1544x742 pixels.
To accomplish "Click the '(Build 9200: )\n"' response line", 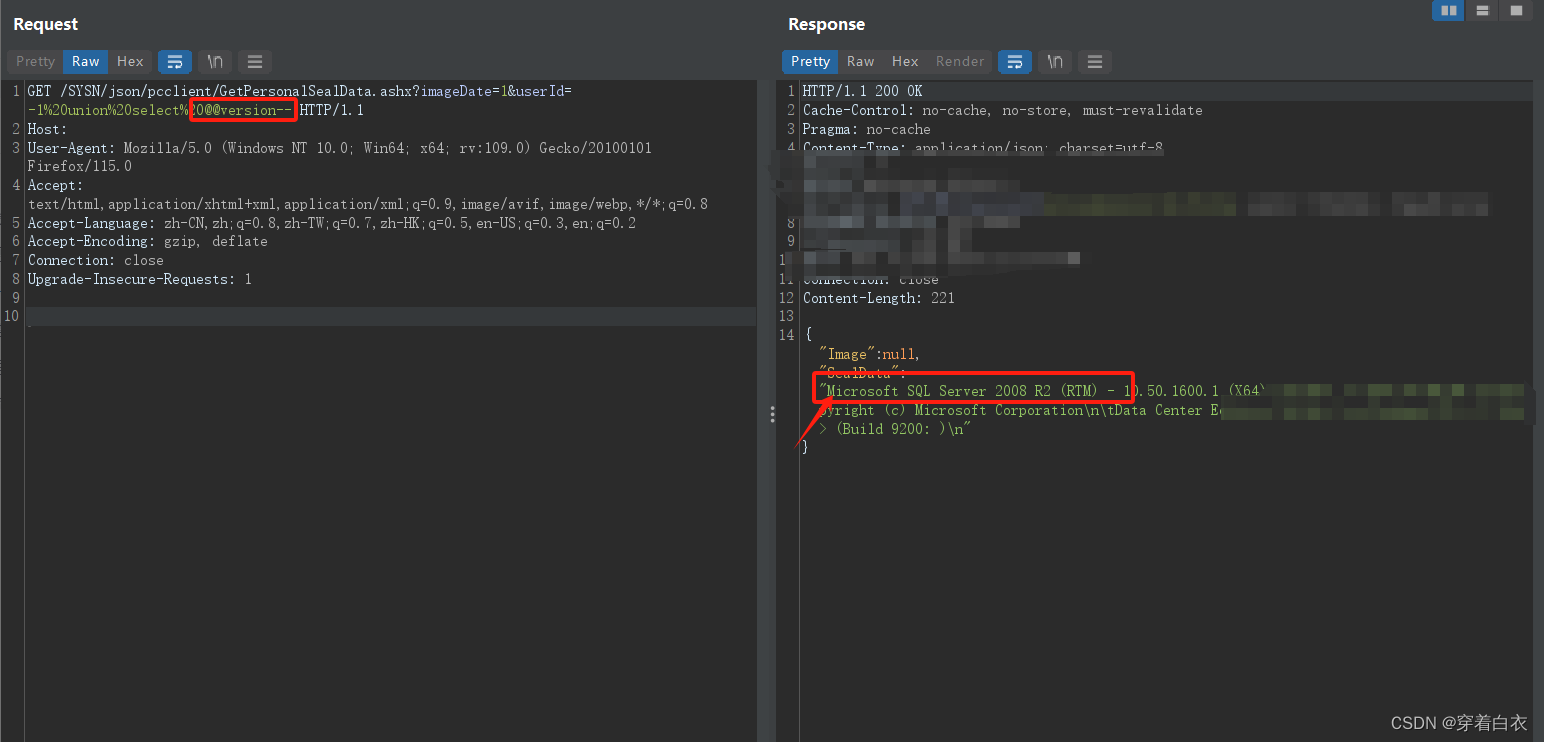I will coord(895,429).
